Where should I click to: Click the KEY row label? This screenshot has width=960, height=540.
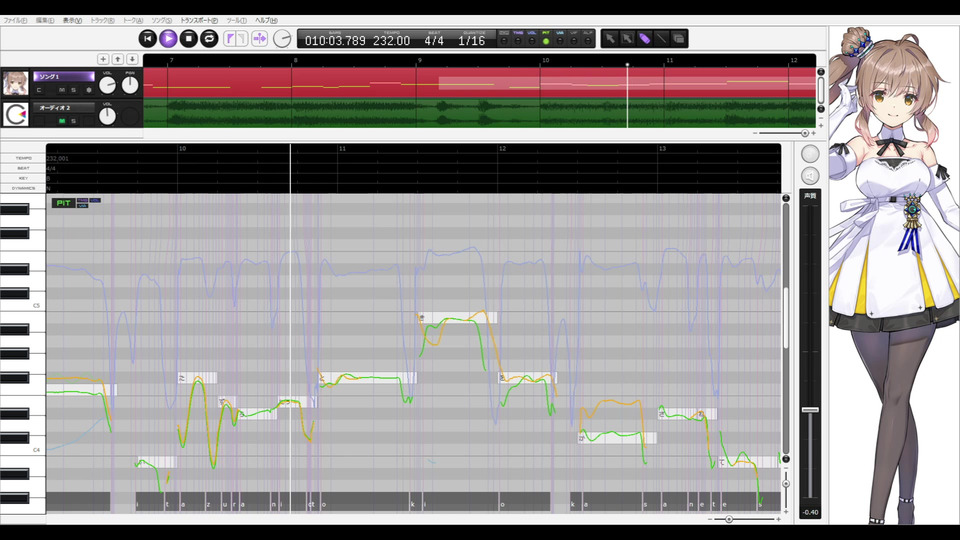click(23, 178)
